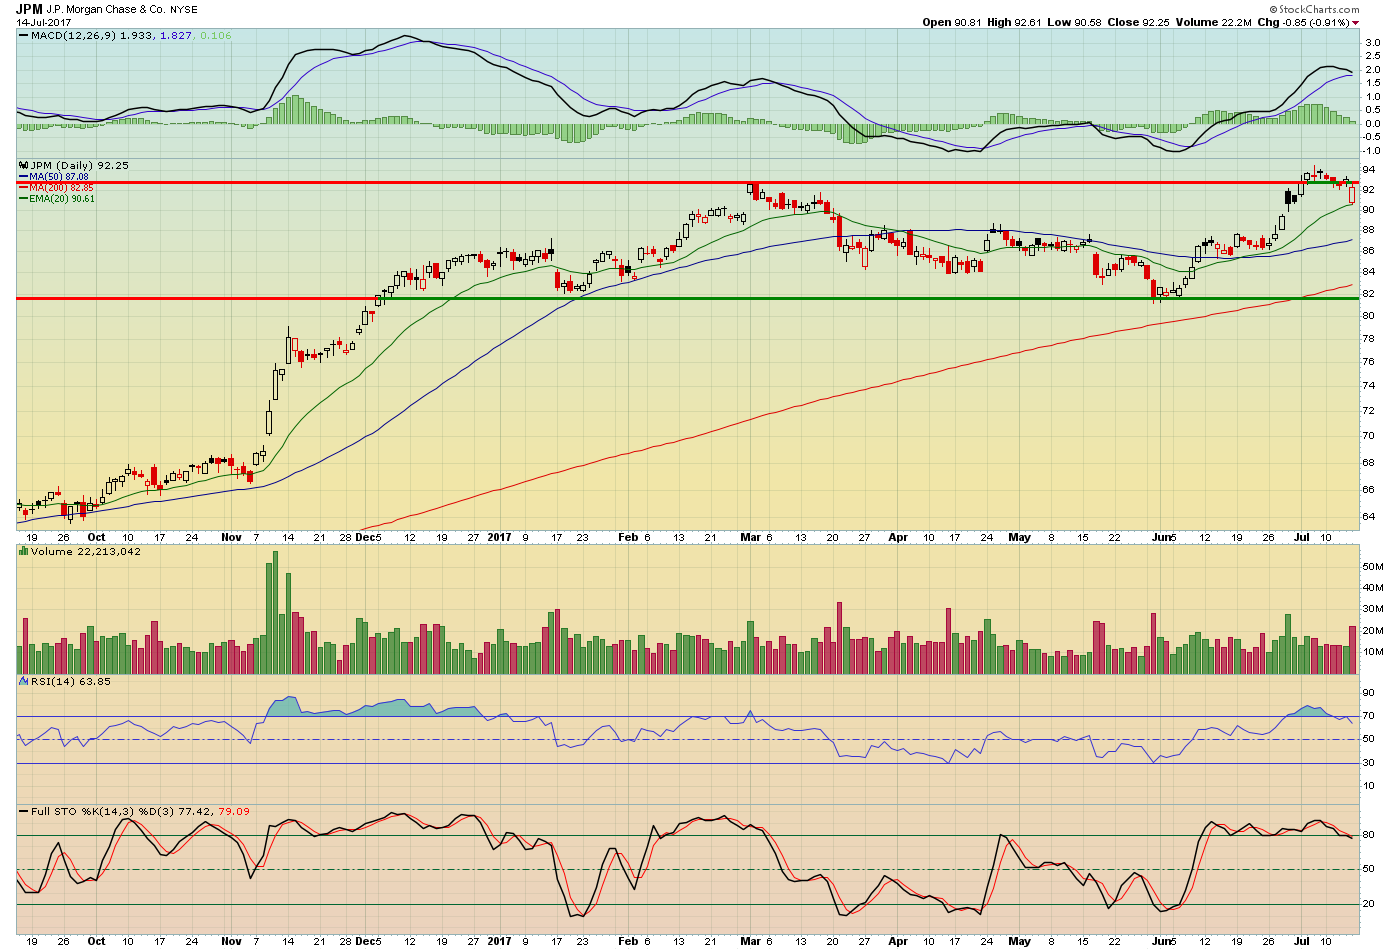
Task: Click the JPM ticker symbol in the header
Action: tap(29, 9)
